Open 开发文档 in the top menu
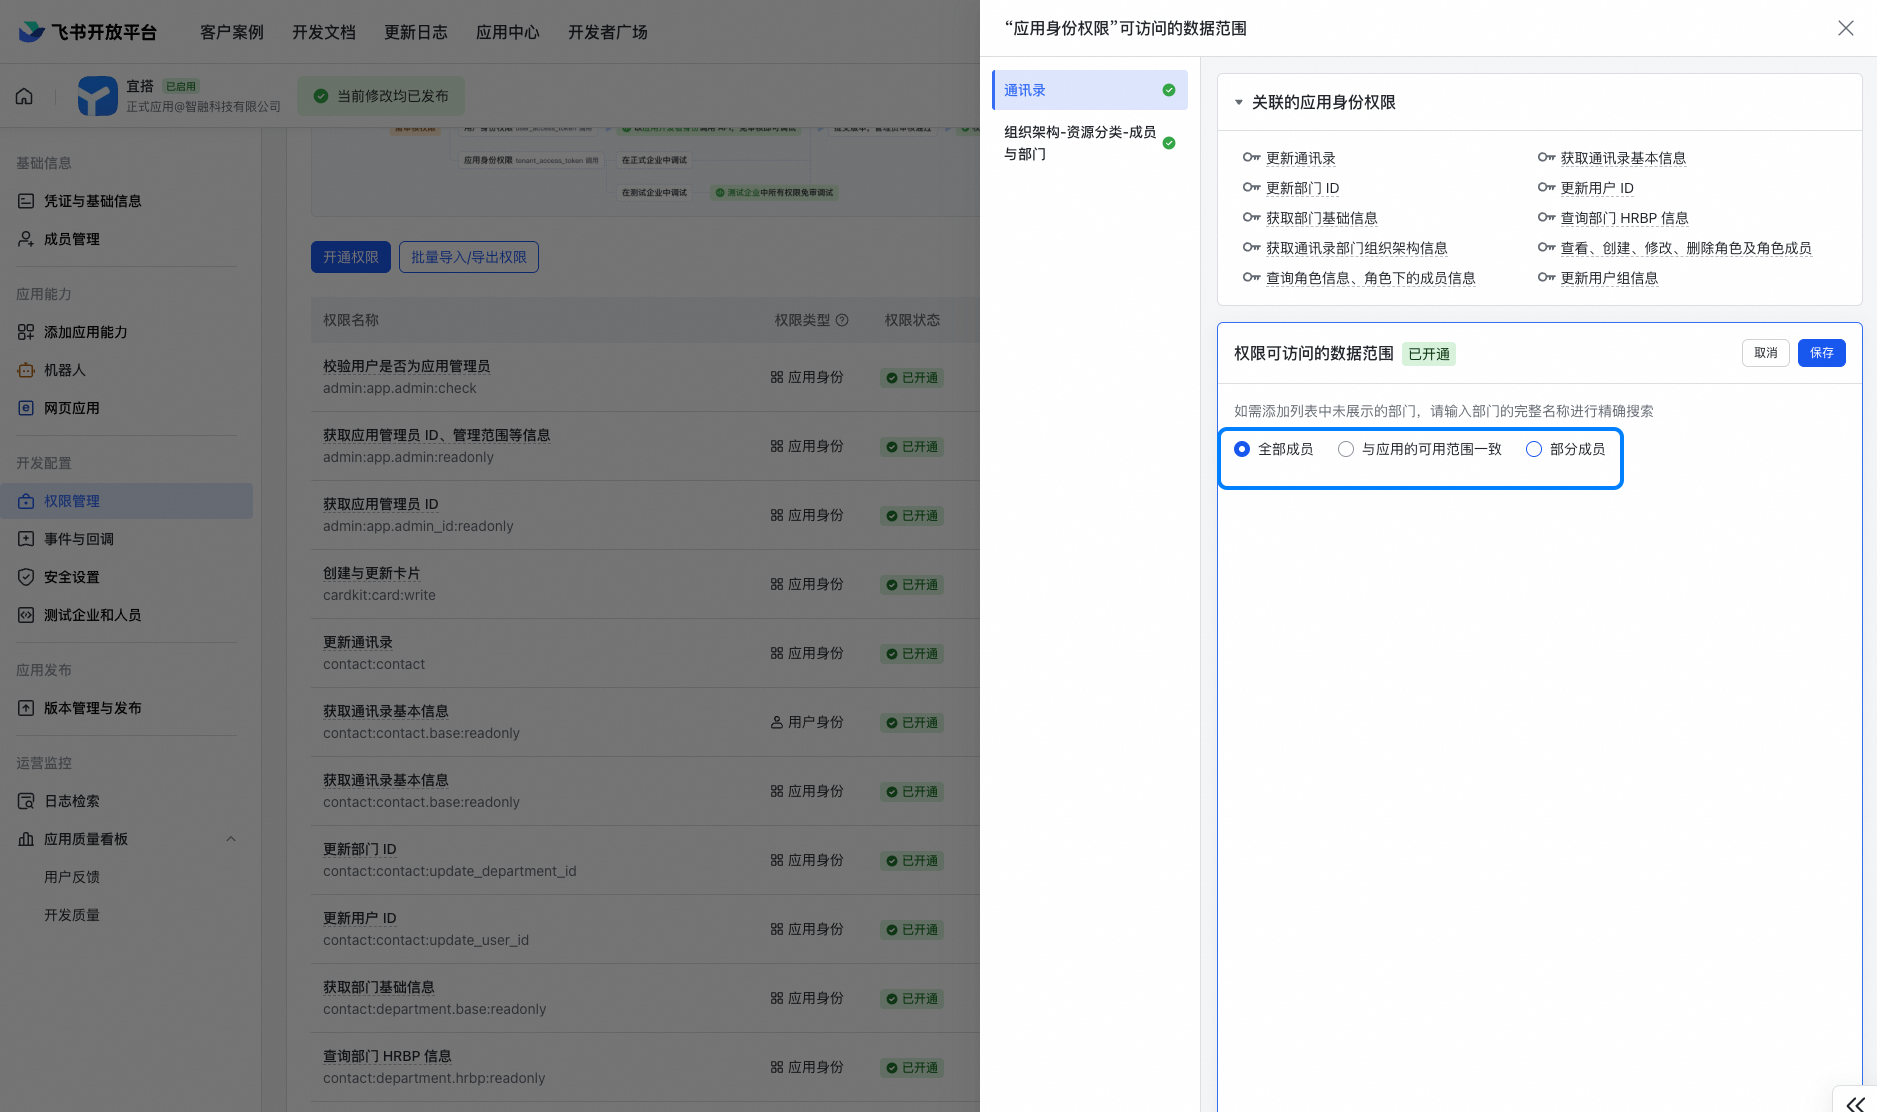Screen dimensions: 1877x1112 324,32
